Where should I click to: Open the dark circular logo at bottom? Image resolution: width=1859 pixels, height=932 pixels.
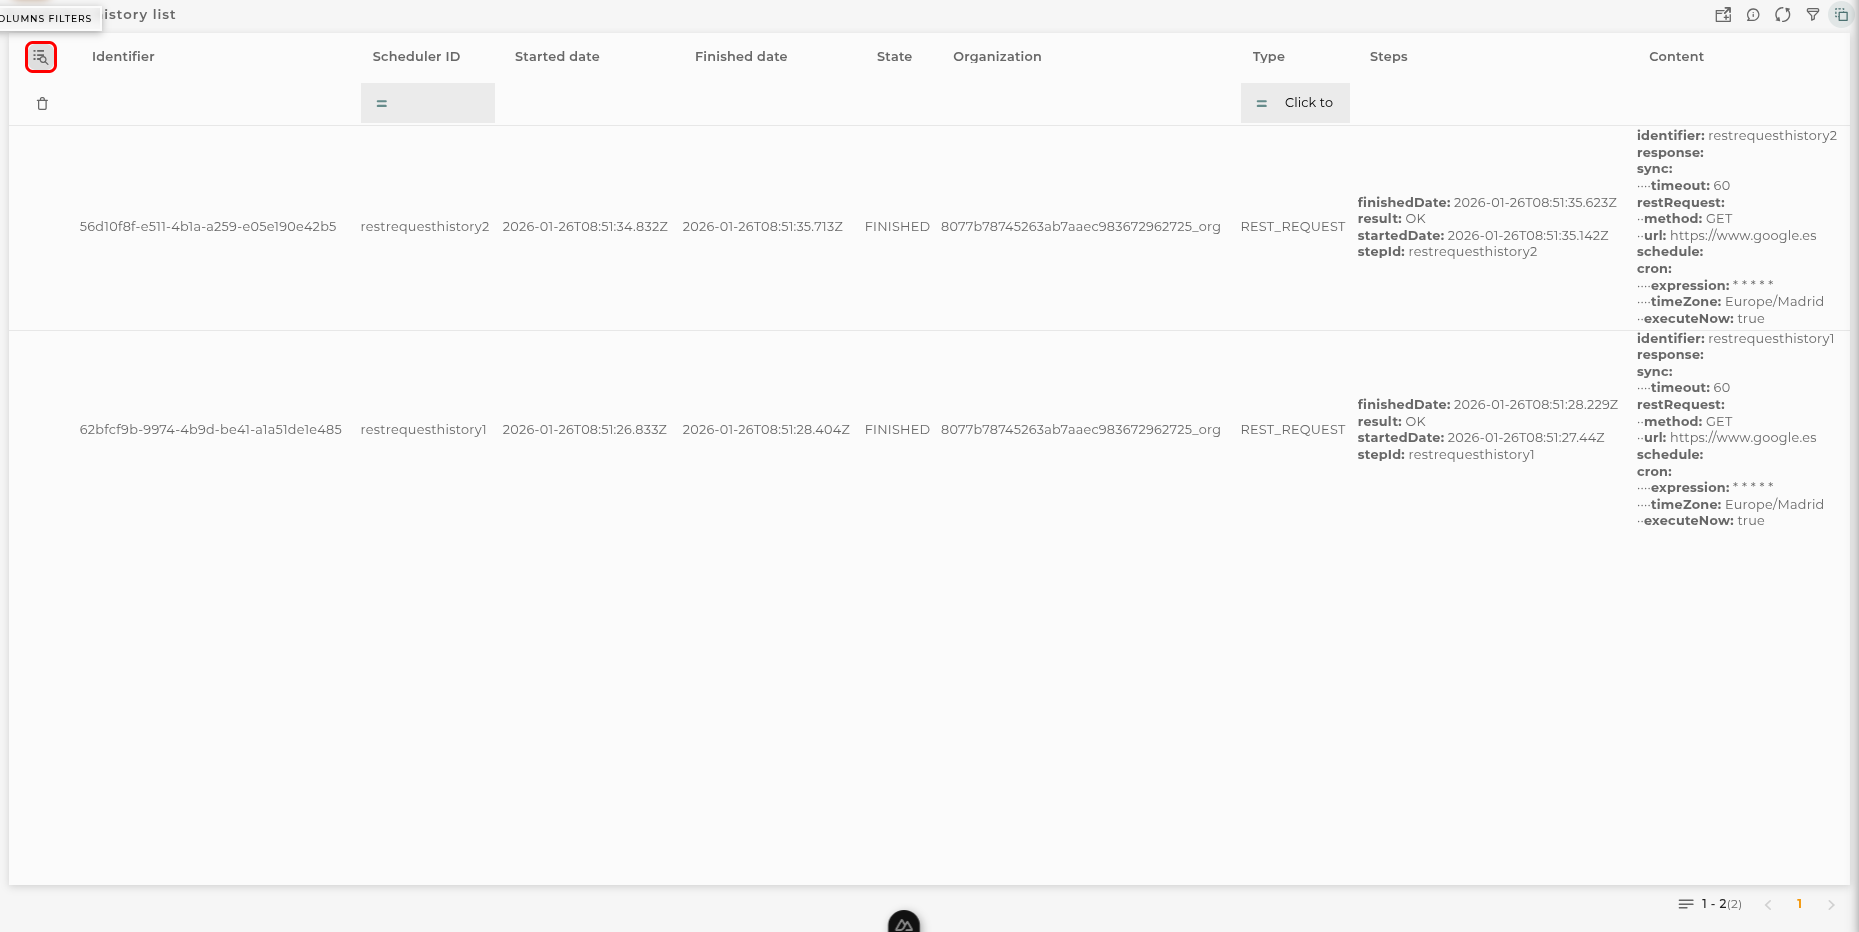click(x=904, y=922)
